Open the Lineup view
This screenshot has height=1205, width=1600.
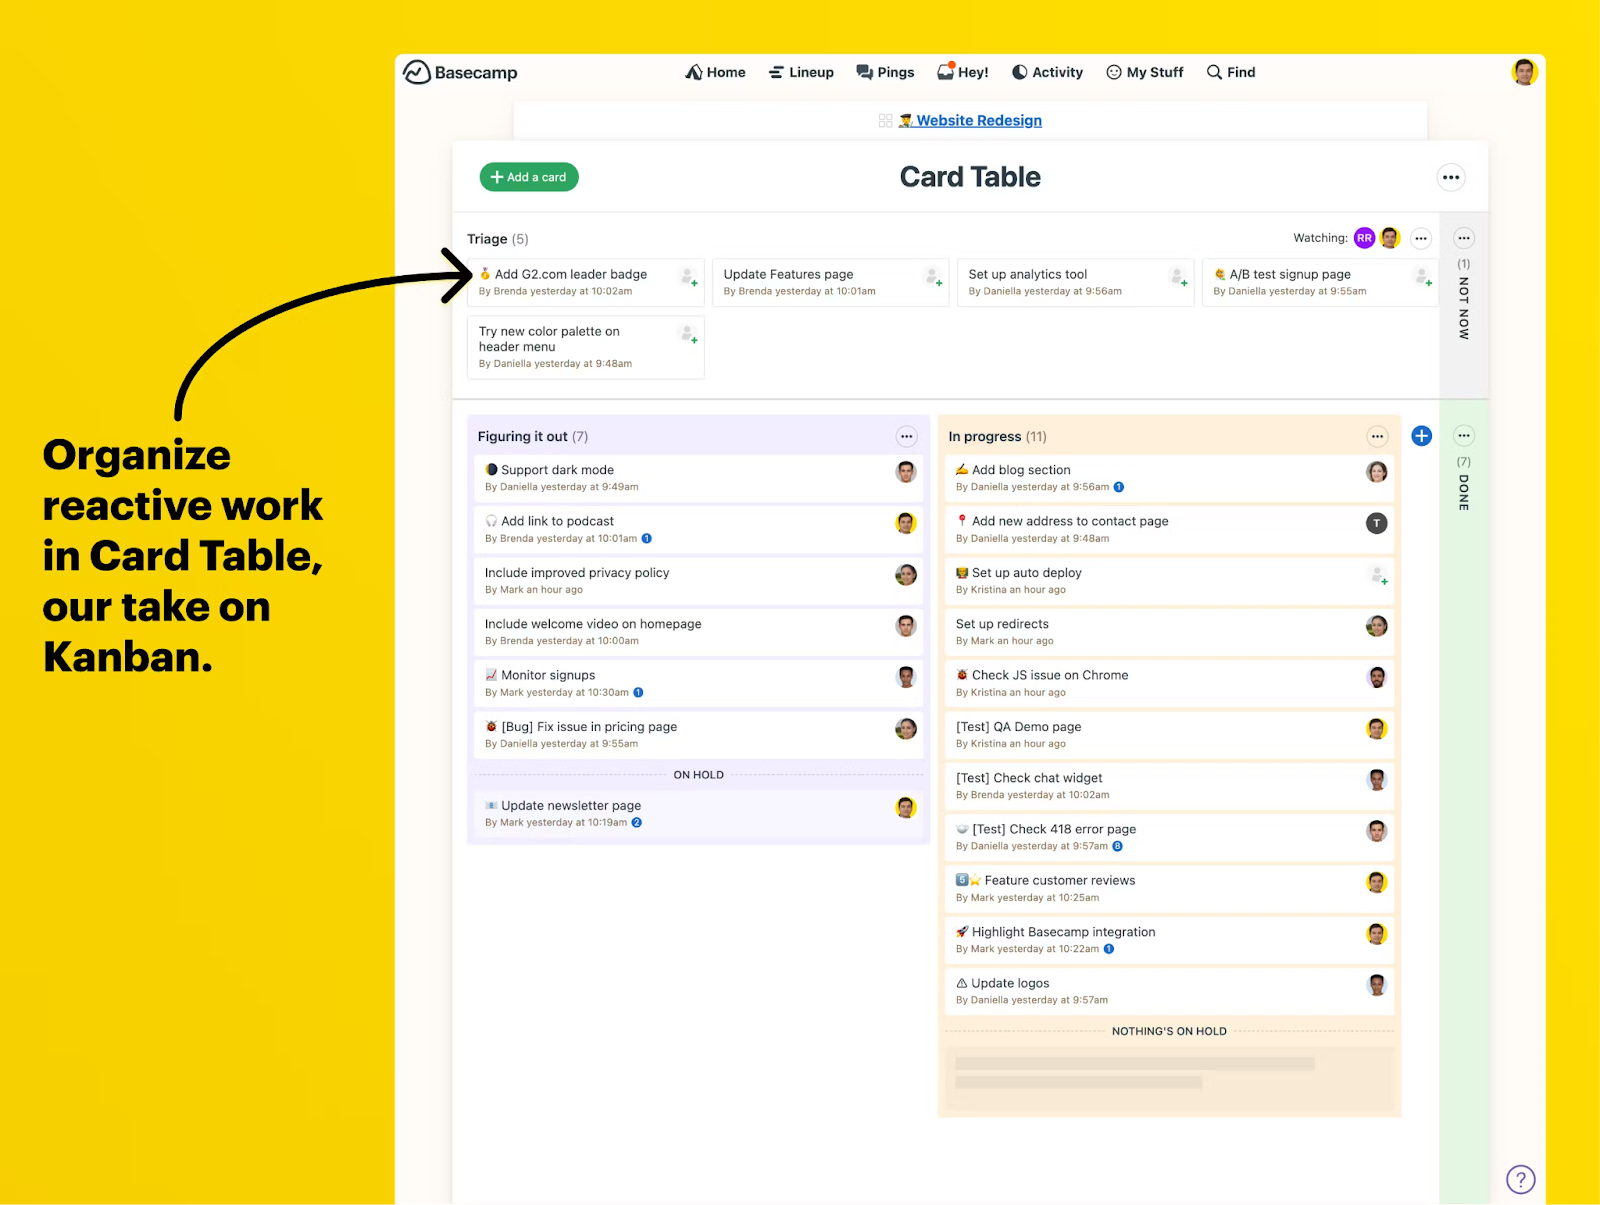801,72
